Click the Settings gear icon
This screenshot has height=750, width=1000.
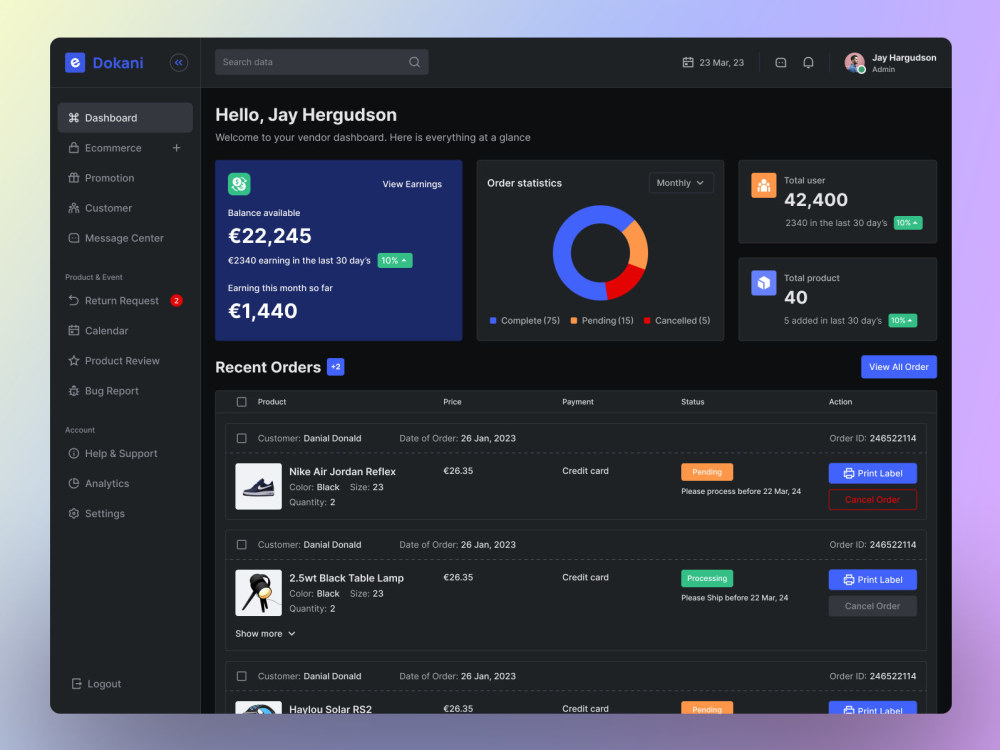tap(74, 513)
